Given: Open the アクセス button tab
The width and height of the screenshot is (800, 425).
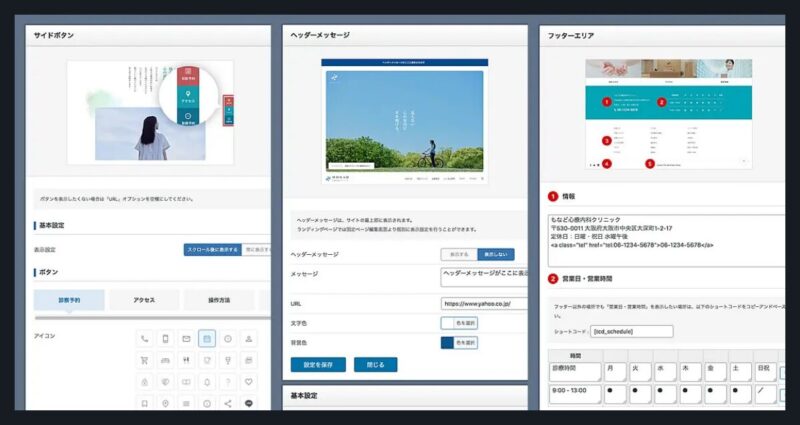Looking at the screenshot, I should [144, 300].
